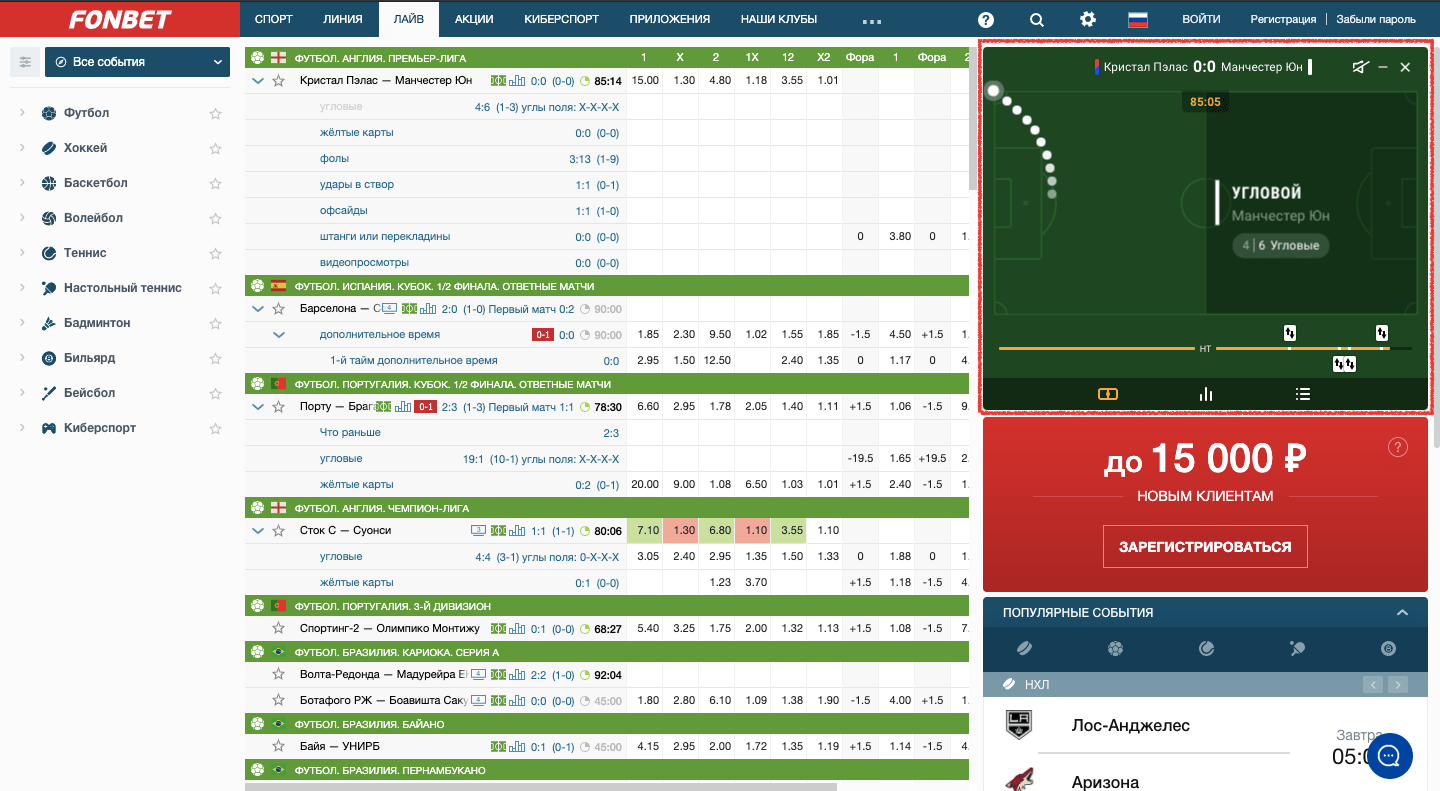This screenshot has height=791, width=1440.
Task: Select highlighted odds 7.10 for Сток С
Action: [645, 531]
